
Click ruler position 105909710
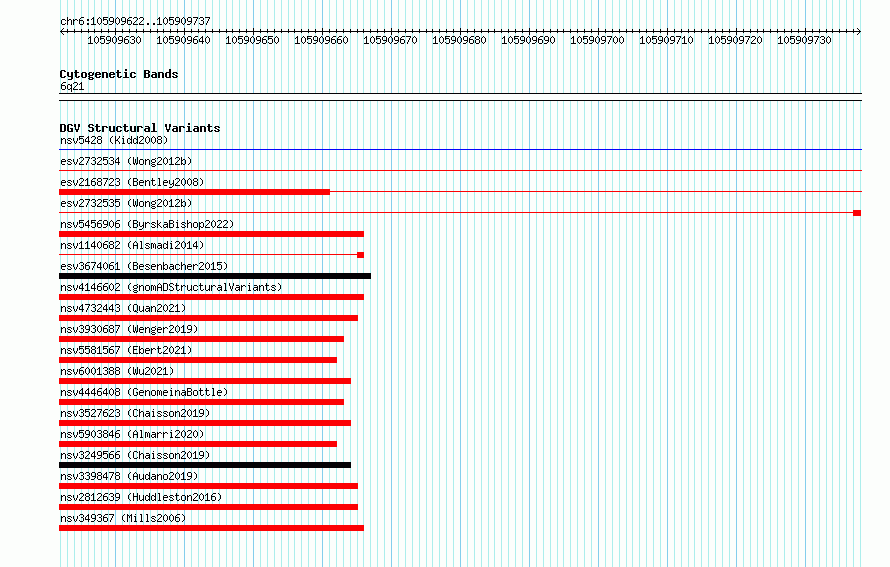point(666,40)
